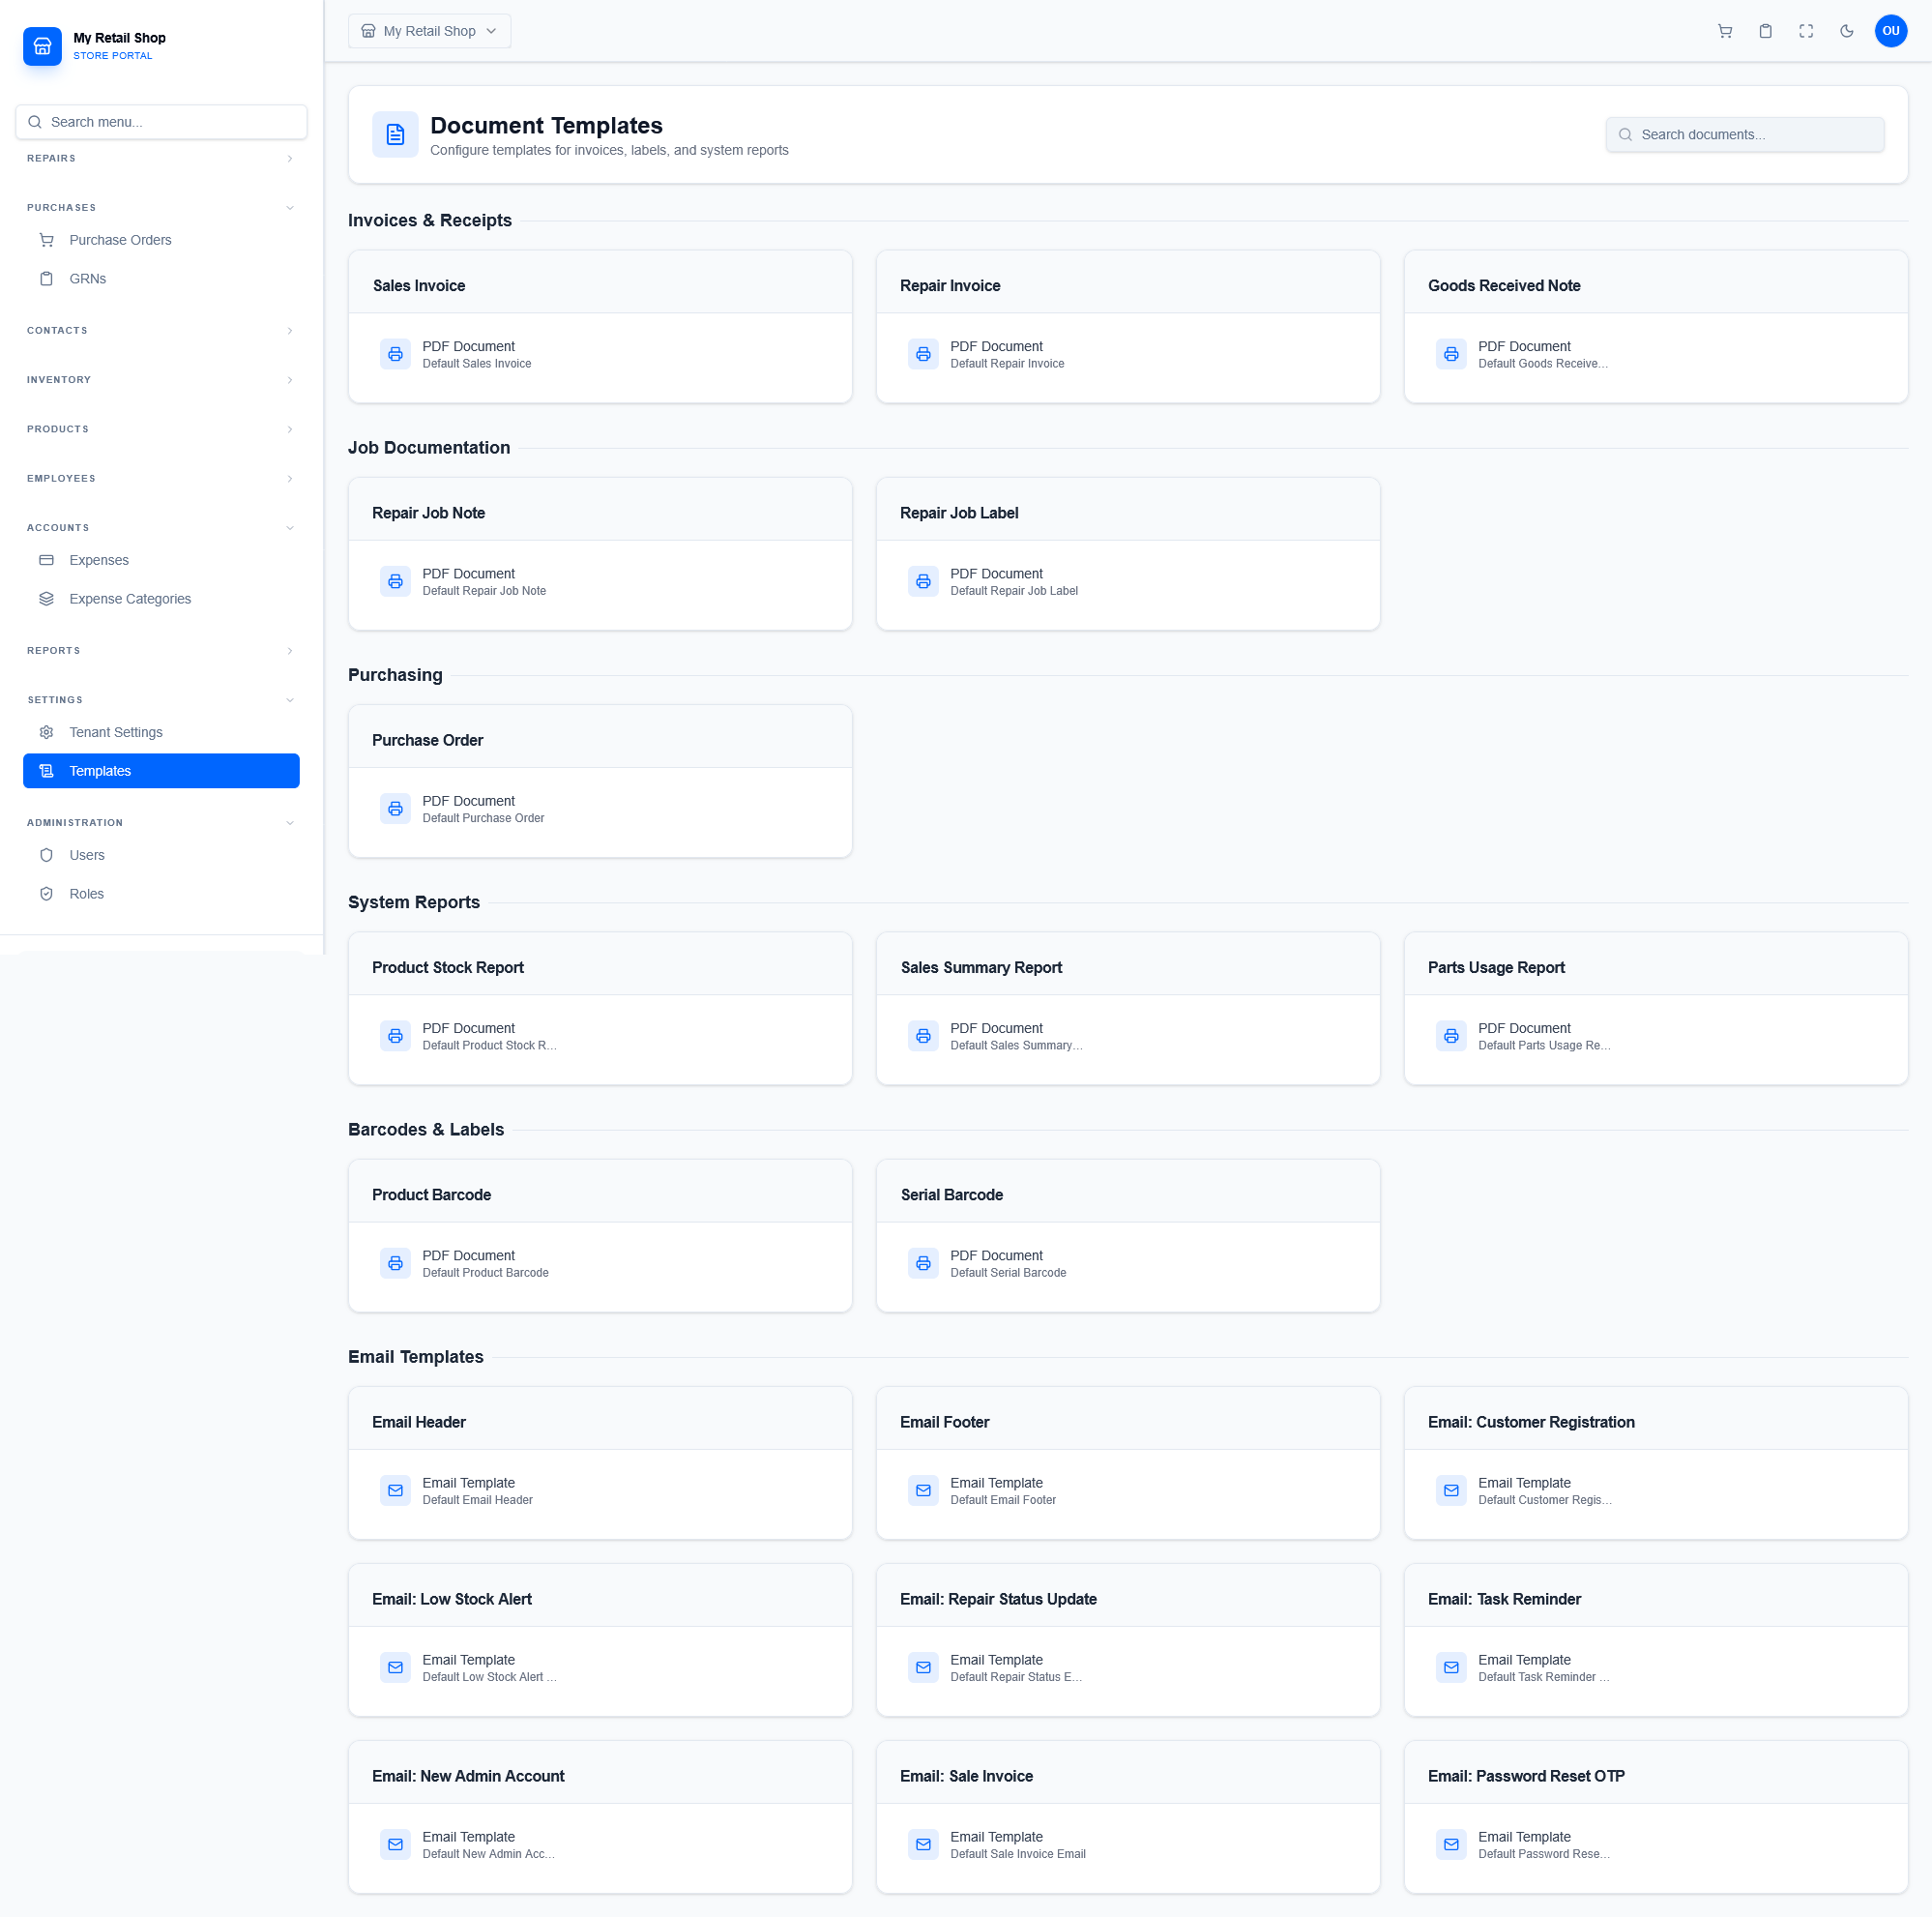Image resolution: width=1932 pixels, height=1917 pixels.
Task: Click the Email: New Admin Account title
Action: (x=468, y=1776)
